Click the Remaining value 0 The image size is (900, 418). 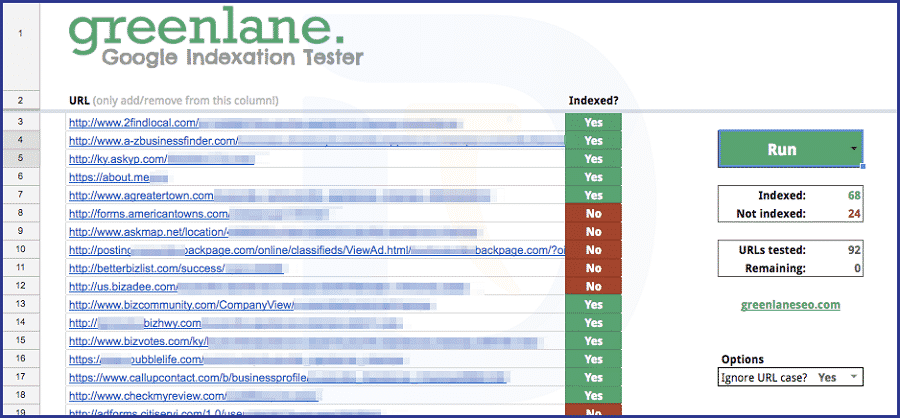pos(858,268)
